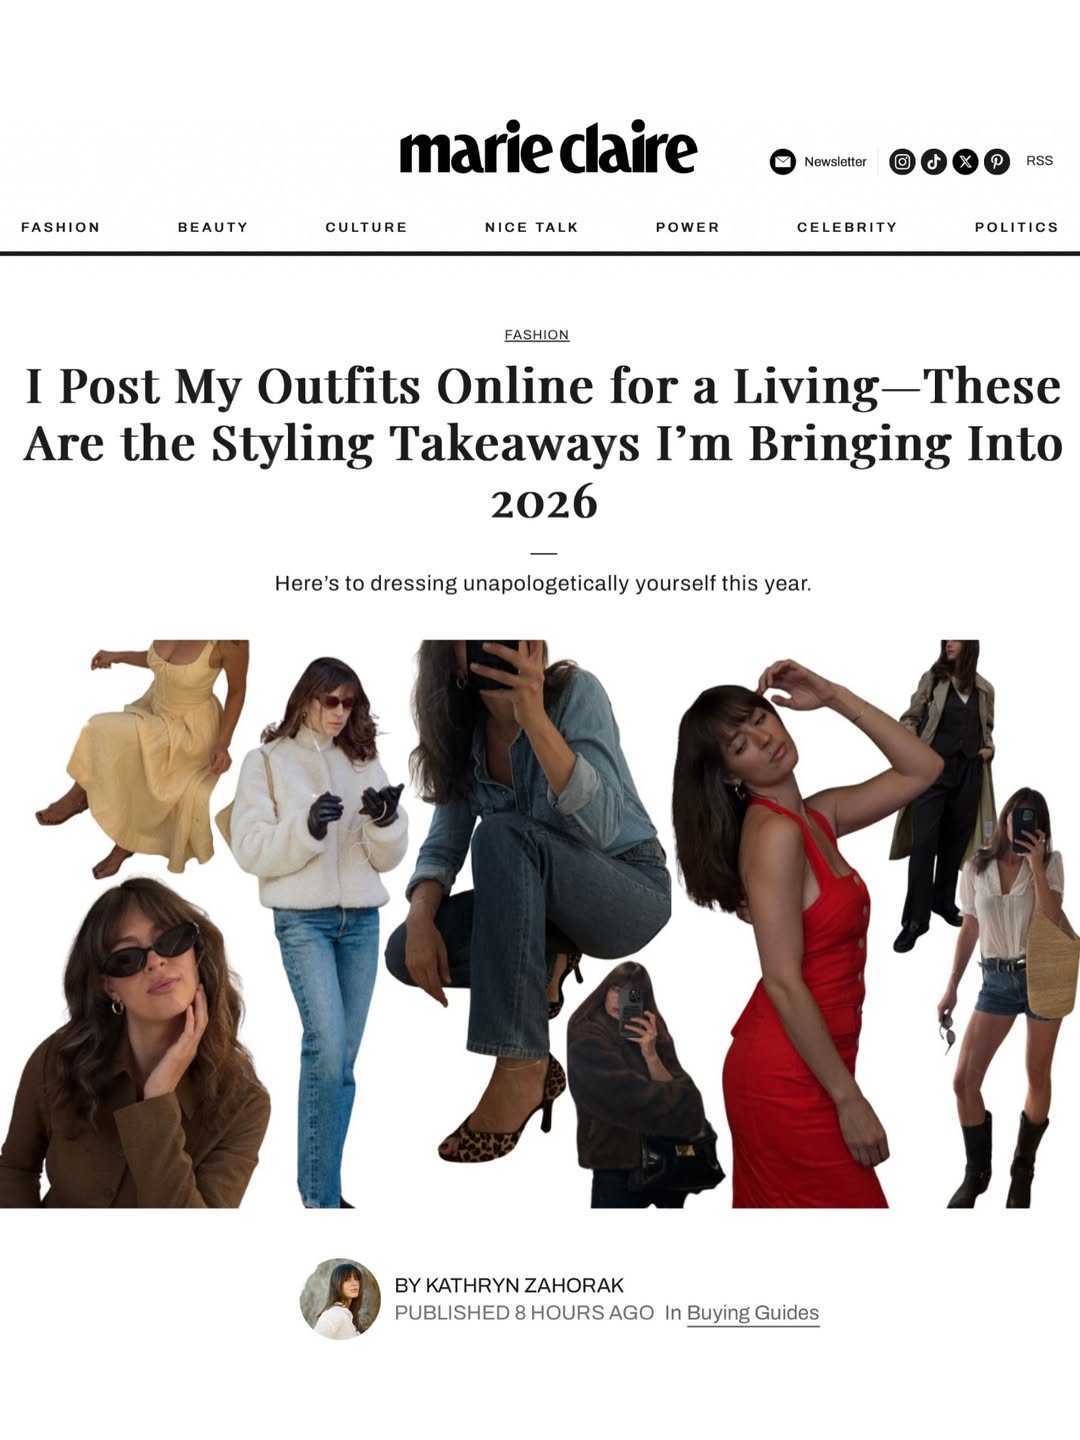Viewport: 1080px width, 1440px height.
Task: Open the Instagram social icon
Action: (902, 161)
